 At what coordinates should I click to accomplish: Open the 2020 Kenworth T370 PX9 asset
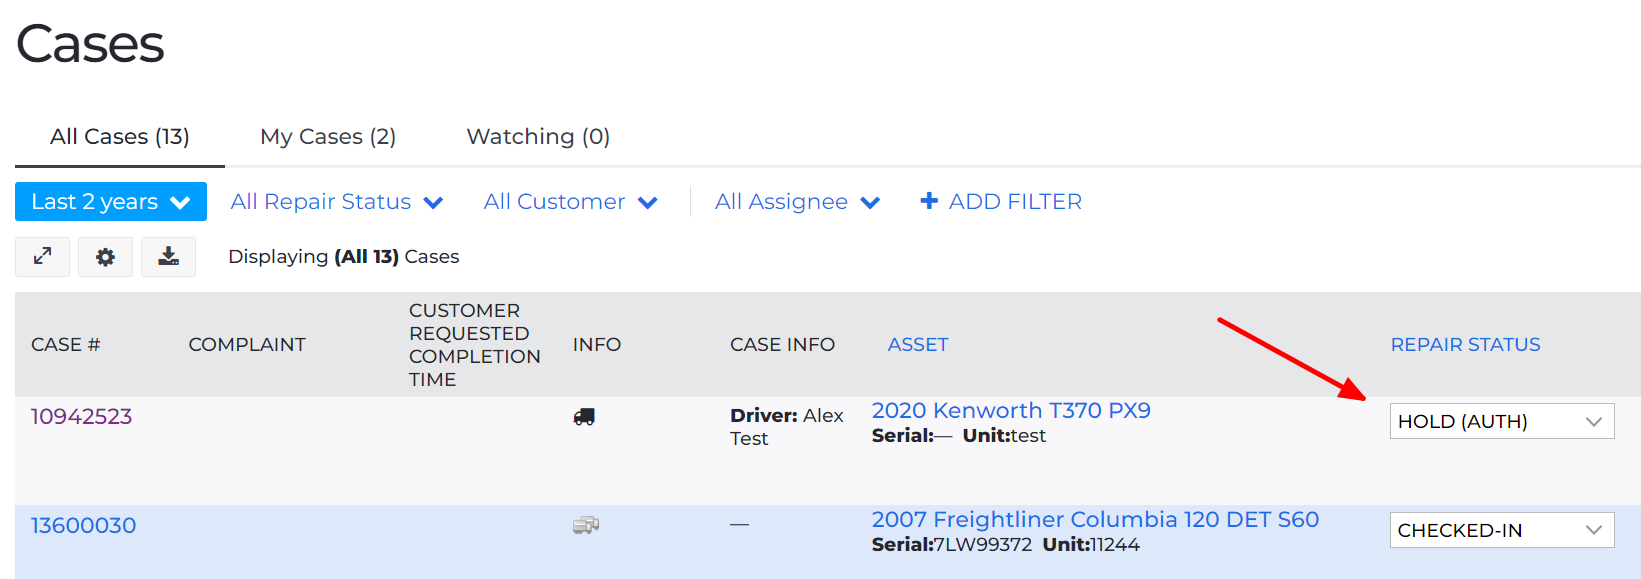(x=1011, y=410)
